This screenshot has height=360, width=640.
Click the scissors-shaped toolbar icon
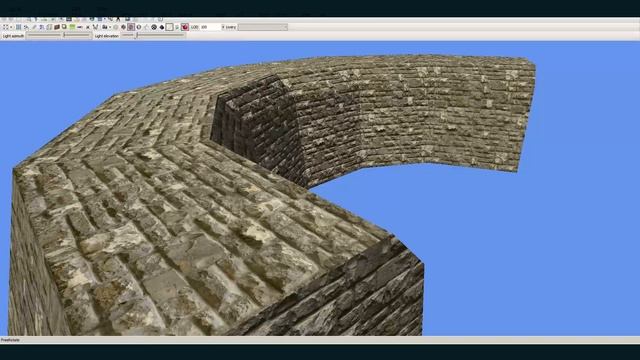96,27
